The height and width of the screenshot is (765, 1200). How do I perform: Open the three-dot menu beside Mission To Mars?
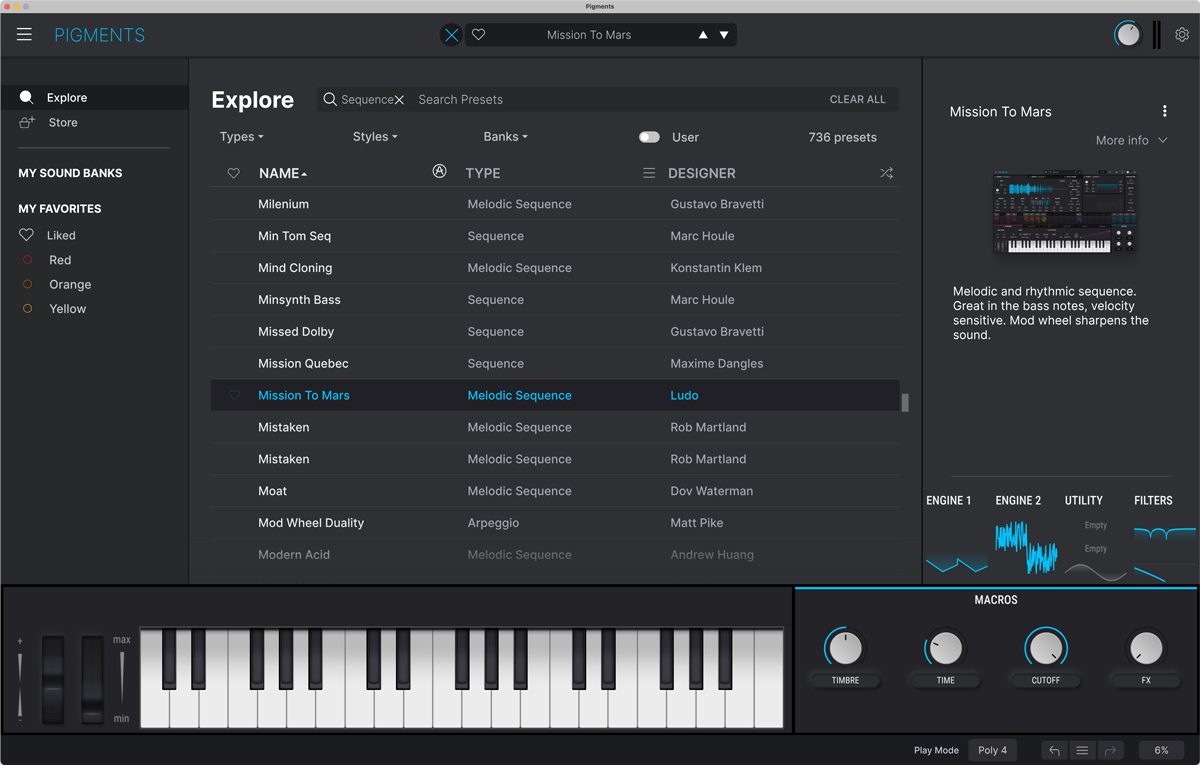click(x=1164, y=110)
